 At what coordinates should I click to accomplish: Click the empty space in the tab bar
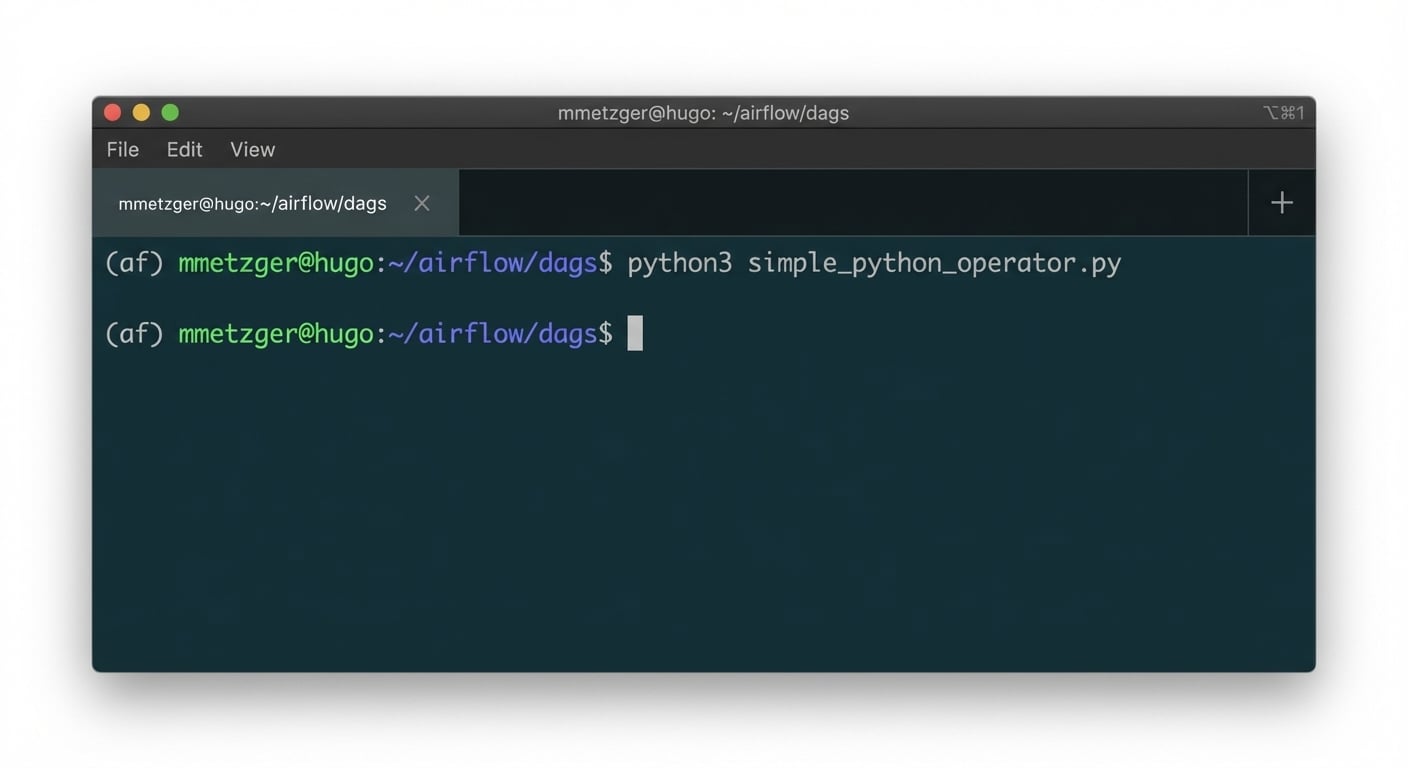[850, 202]
